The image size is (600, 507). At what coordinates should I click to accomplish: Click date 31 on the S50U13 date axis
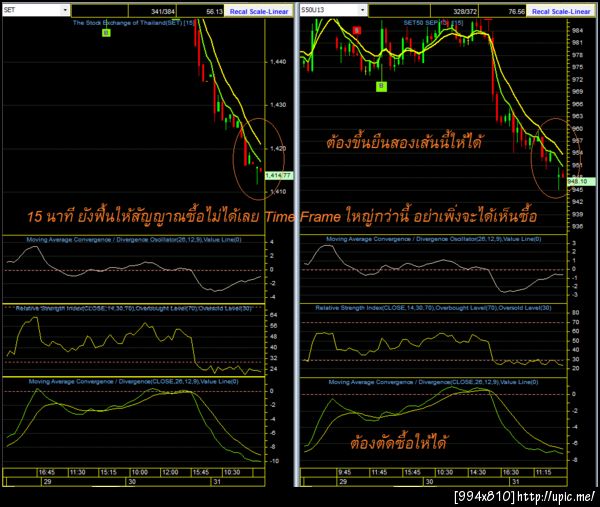tap(516, 481)
